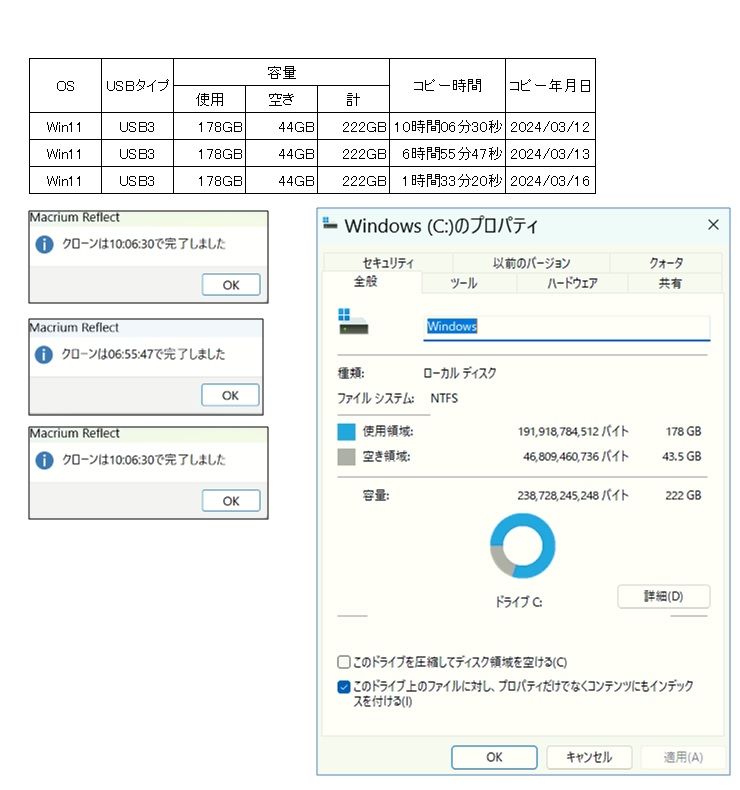Switch to the ハードウェア tab
Viewport: 740px width, 790px height.
point(572,283)
